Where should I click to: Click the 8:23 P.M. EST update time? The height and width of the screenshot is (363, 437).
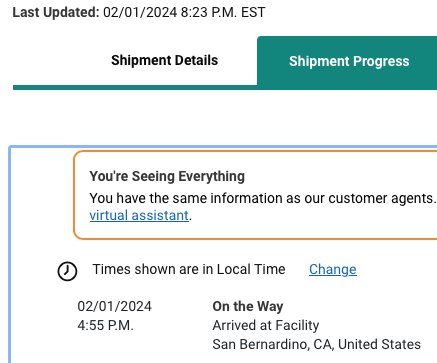(223, 13)
